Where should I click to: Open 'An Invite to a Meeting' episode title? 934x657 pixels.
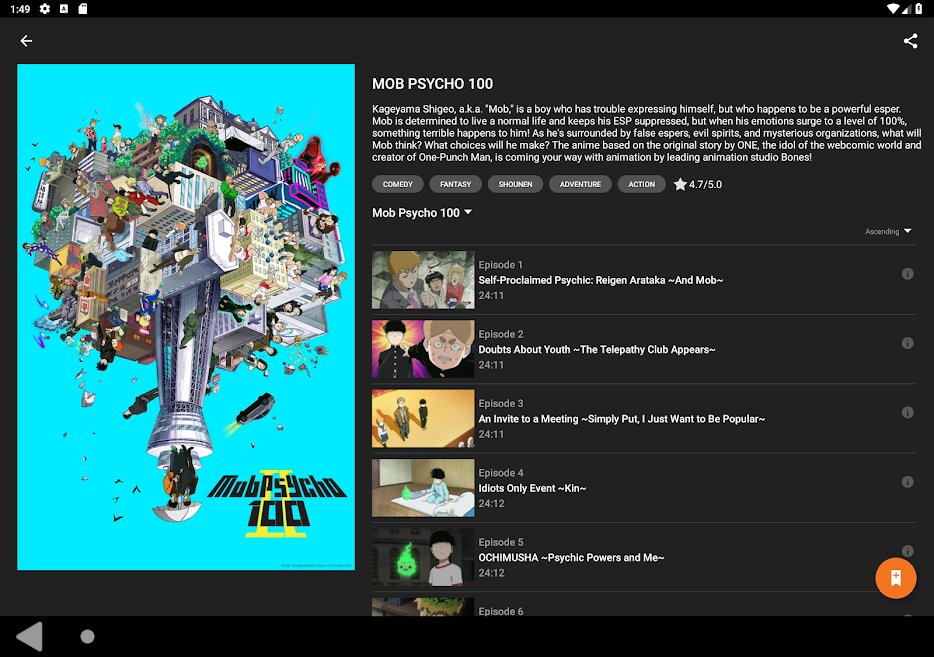pos(621,419)
